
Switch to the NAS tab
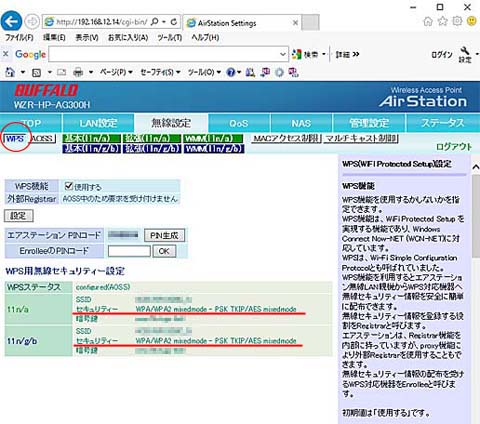pos(301,123)
